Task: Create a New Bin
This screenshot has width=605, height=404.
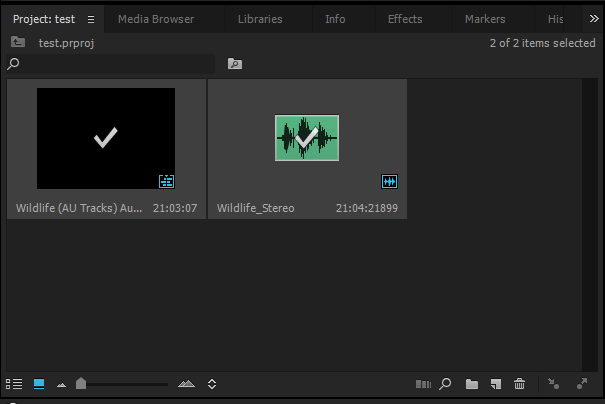Action: coord(471,383)
